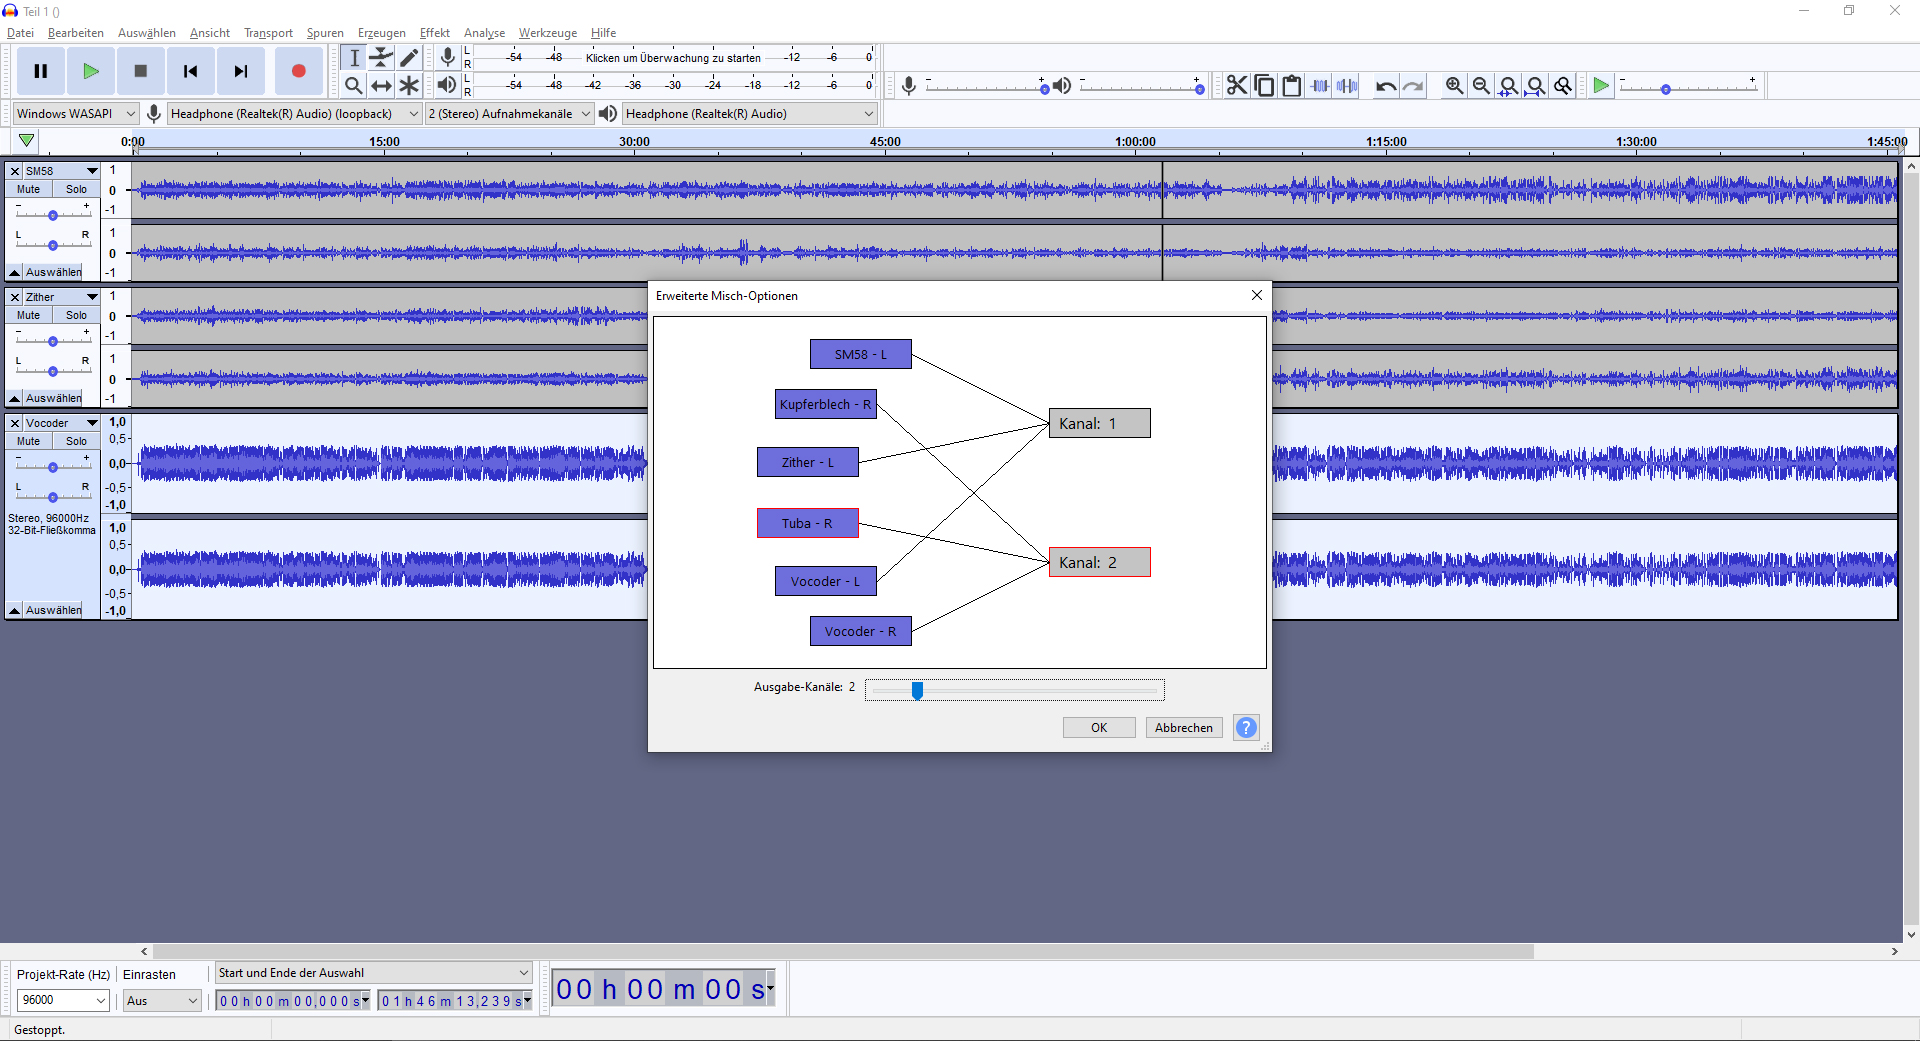Viewport: 1920px width, 1041px height.
Task: Expand the Einrasten Aus dropdown
Action: 161,1000
